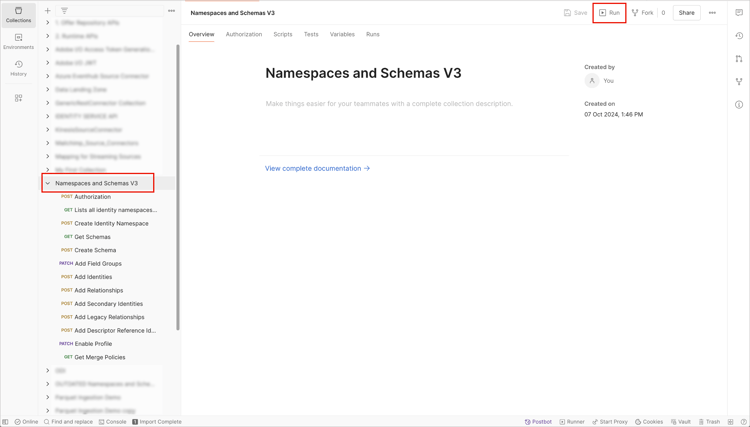
Task: Click the Import Complete status entry
Action: pos(157,422)
